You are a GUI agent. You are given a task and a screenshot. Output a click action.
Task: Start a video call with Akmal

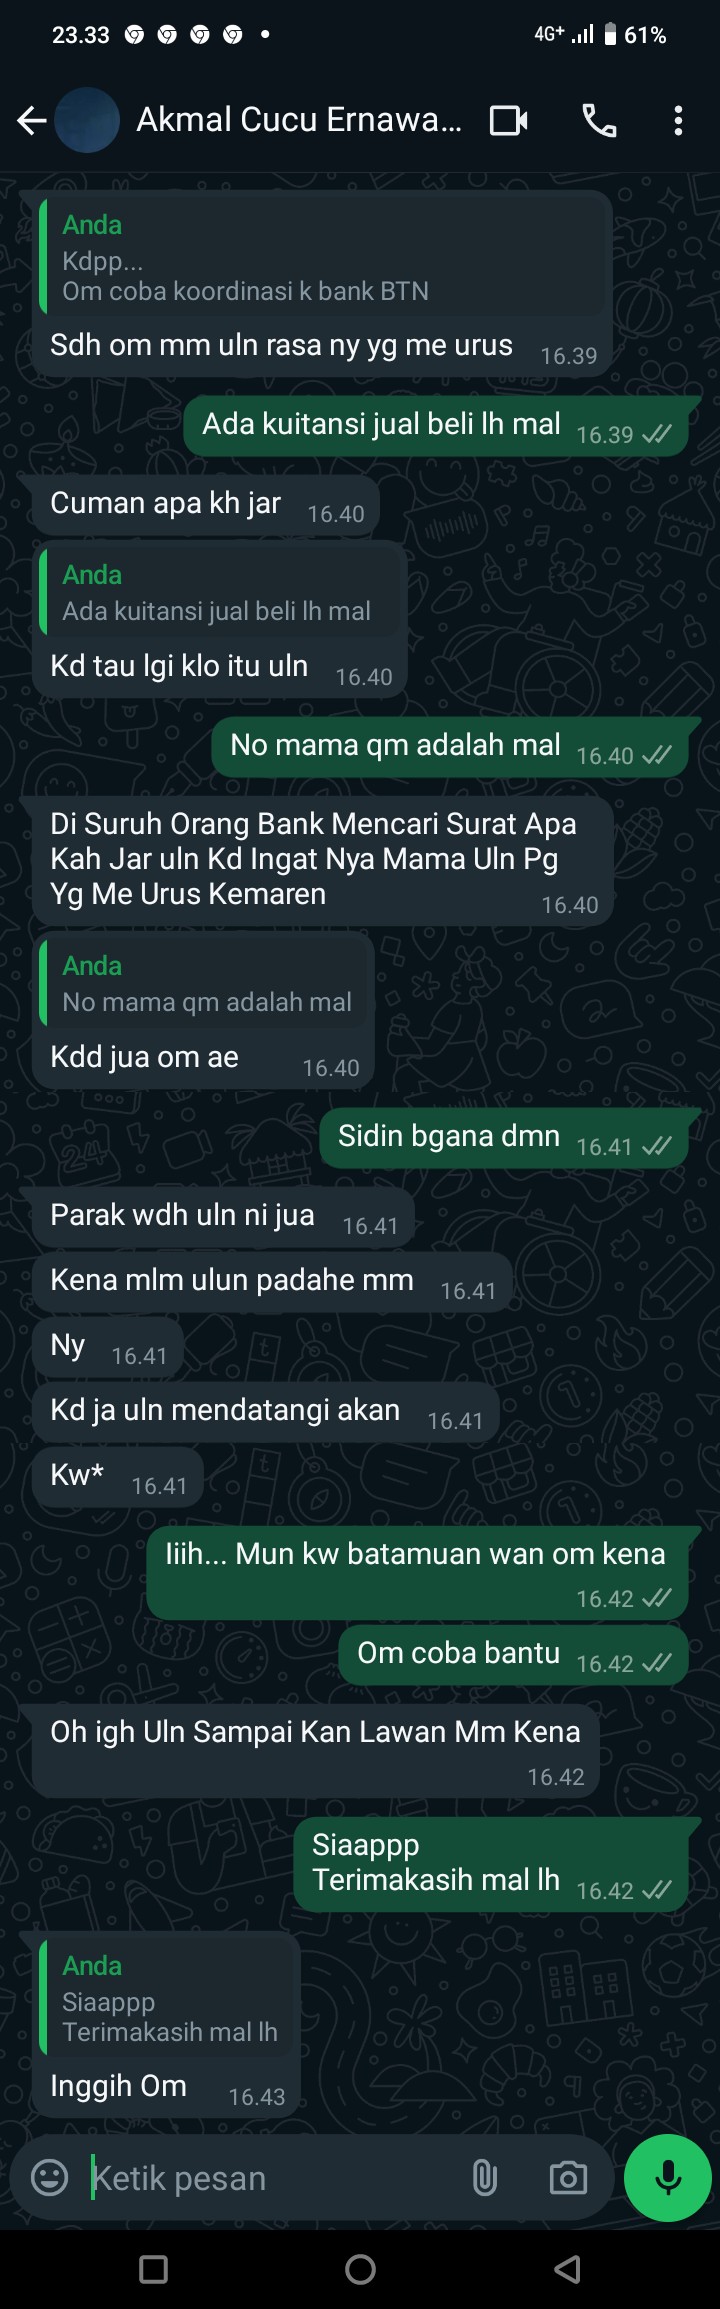[509, 121]
